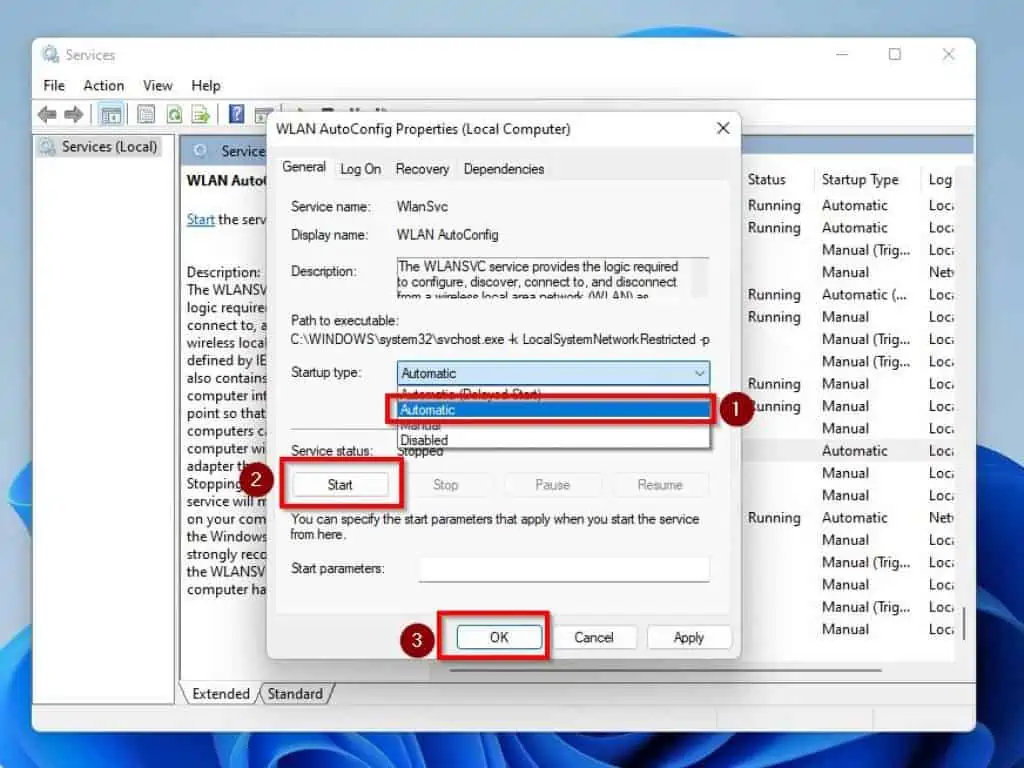
Task: Click the Services (Local) tree icon
Action: (47, 146)
